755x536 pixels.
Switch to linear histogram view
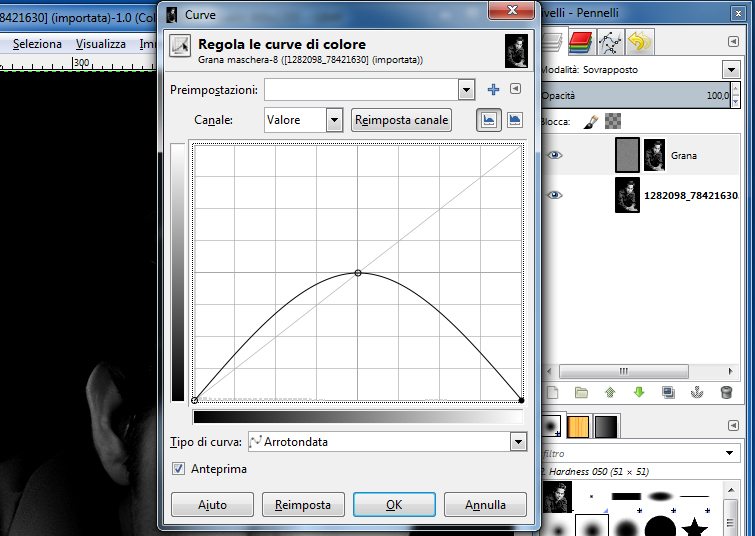[489, 120]
